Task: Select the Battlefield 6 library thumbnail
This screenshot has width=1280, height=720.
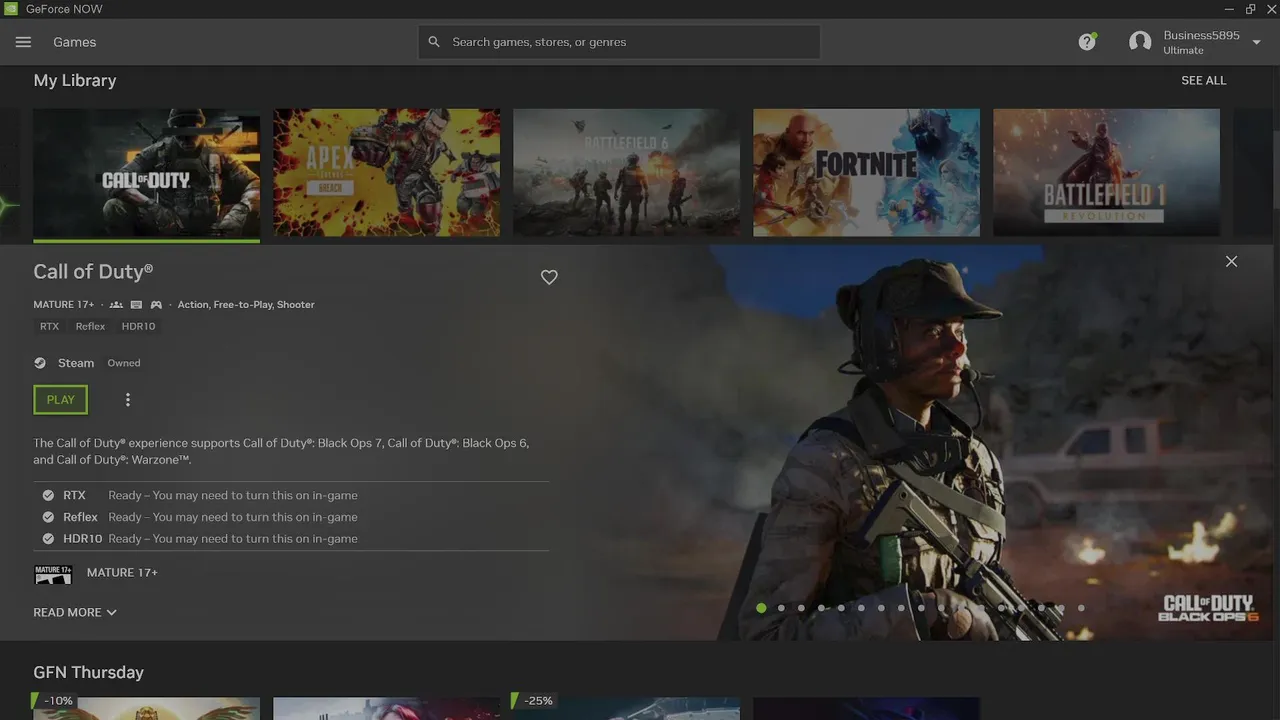Action: (626, 173)
